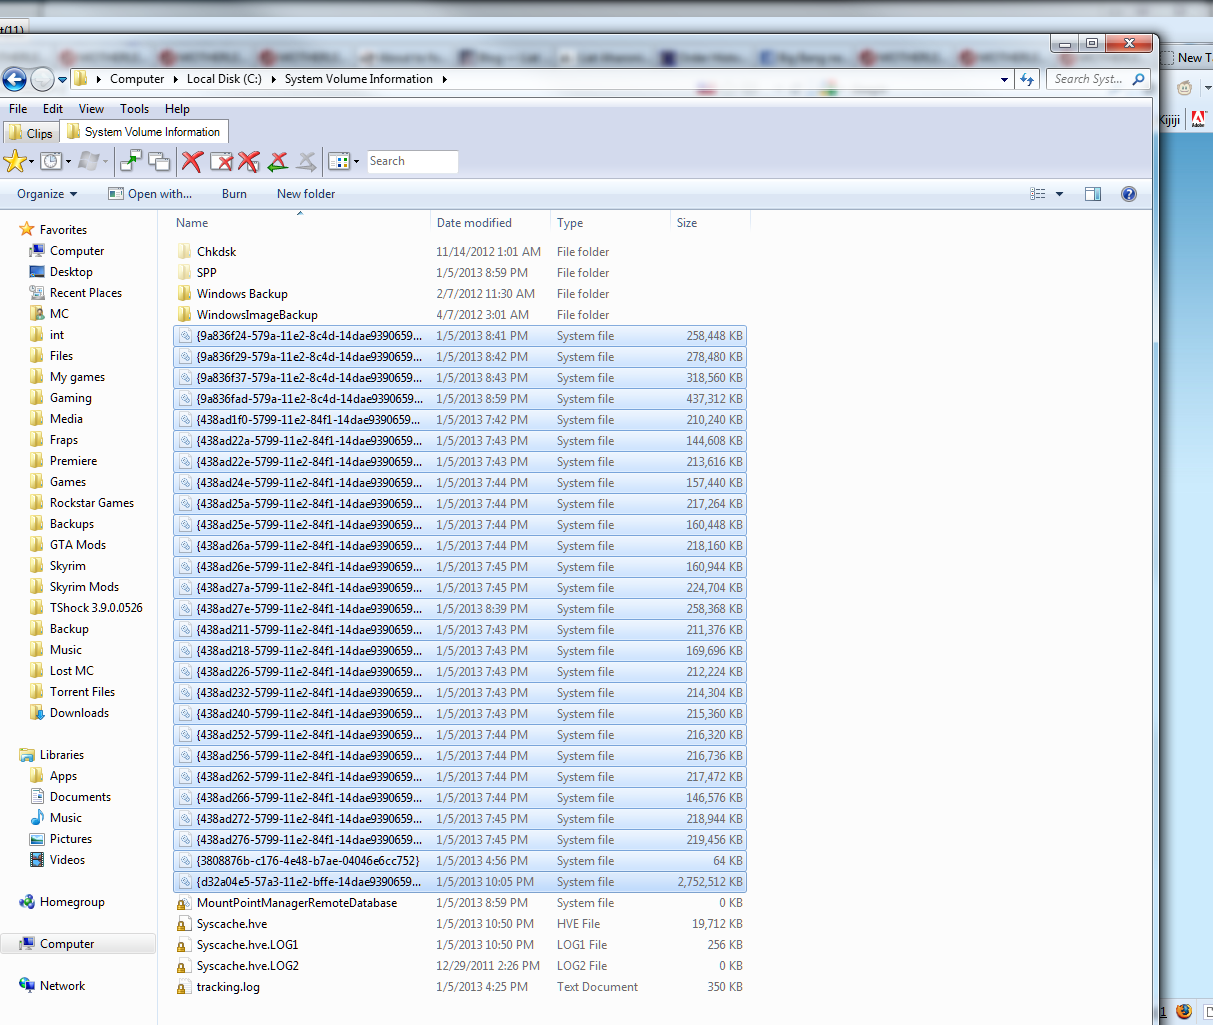Image resolution: width=1213 pixels, height=1025 pixels.
Task: Click the Open with... button
Action: 150,194
